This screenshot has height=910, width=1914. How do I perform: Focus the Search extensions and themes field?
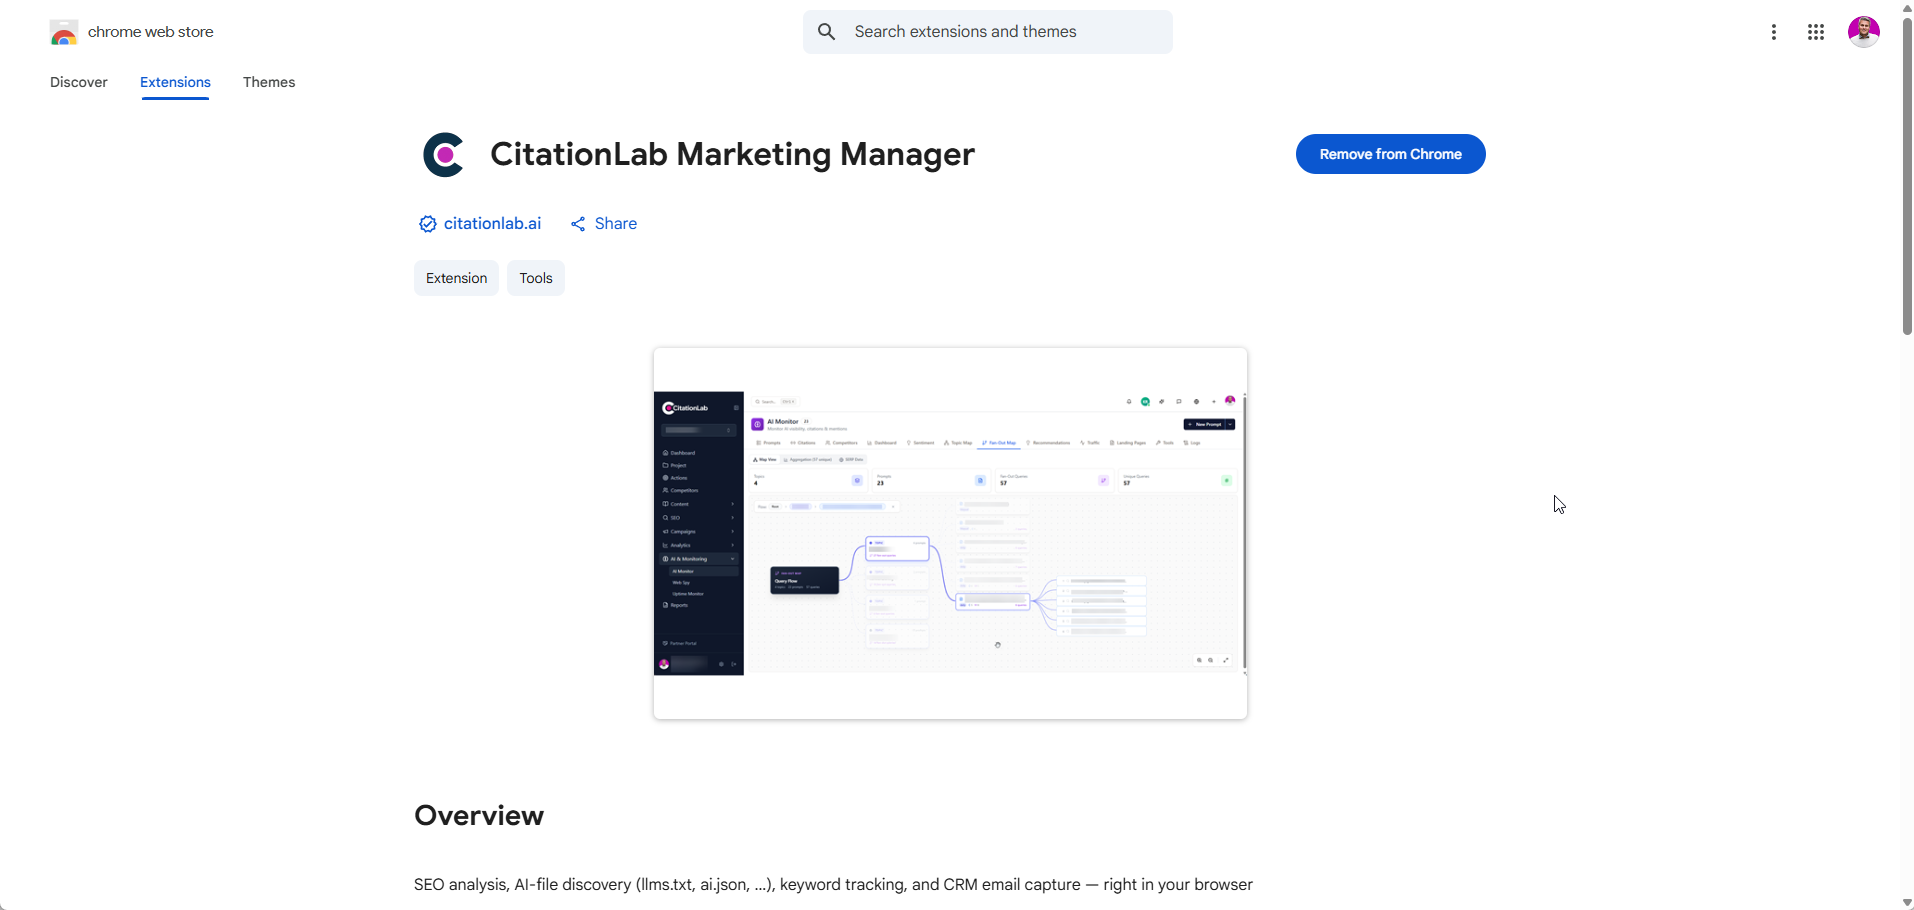tap(988, 32)
